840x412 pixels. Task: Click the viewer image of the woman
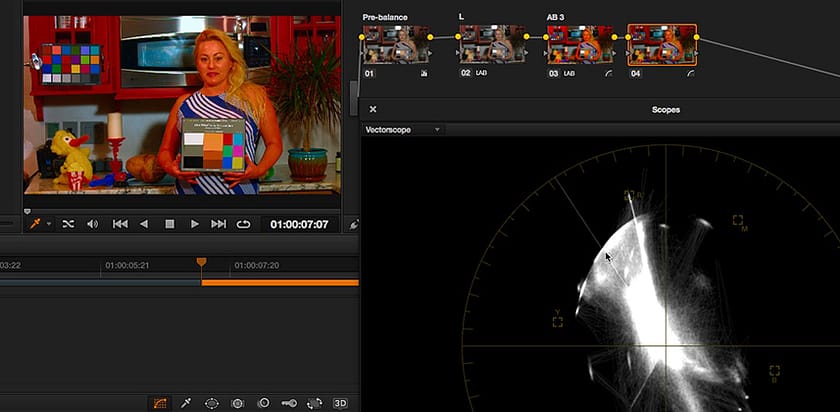coord(182,105)
